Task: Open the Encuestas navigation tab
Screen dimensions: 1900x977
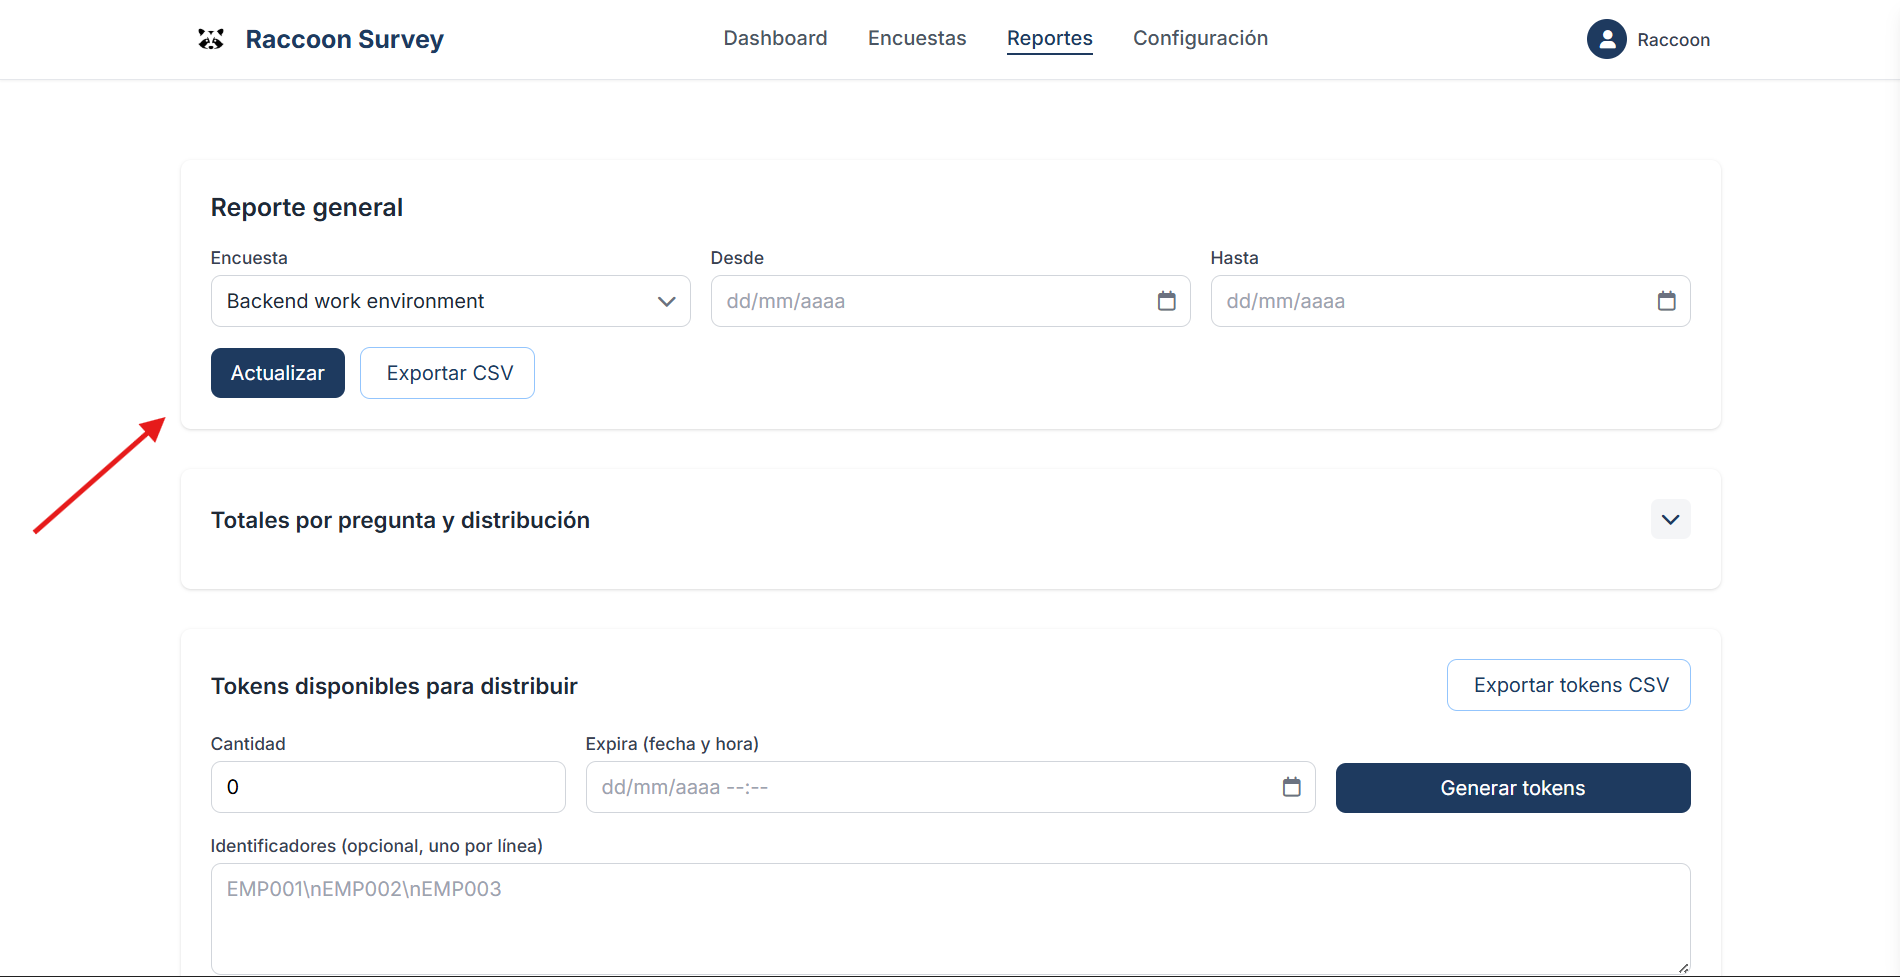Action: [x=917, y=38]
